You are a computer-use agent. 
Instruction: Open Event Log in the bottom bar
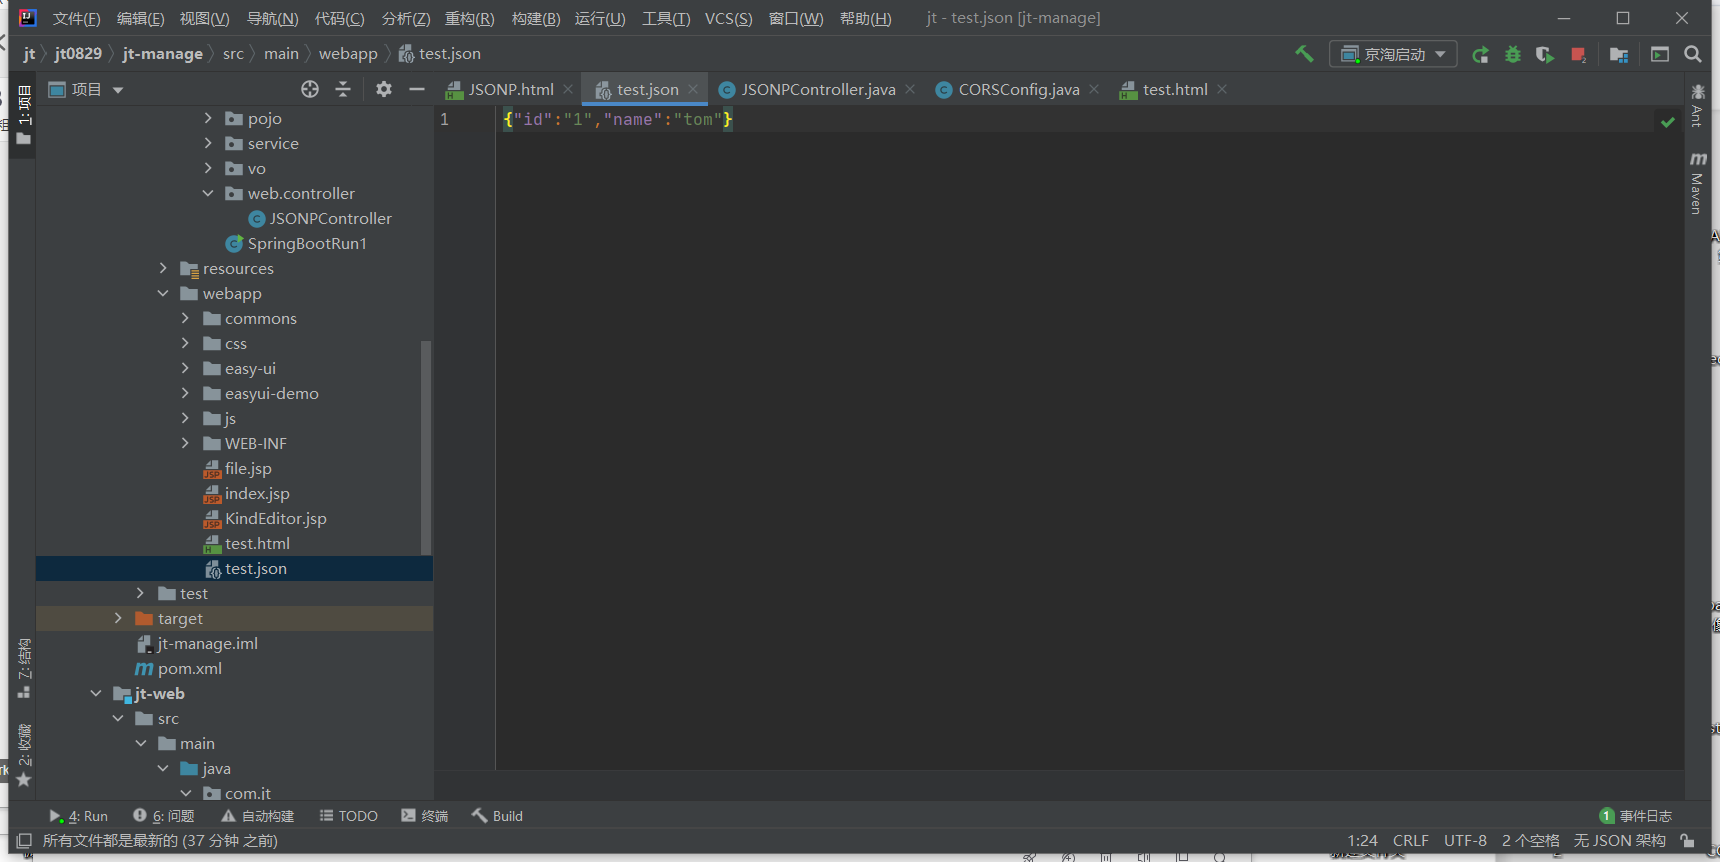[1635, 816]
